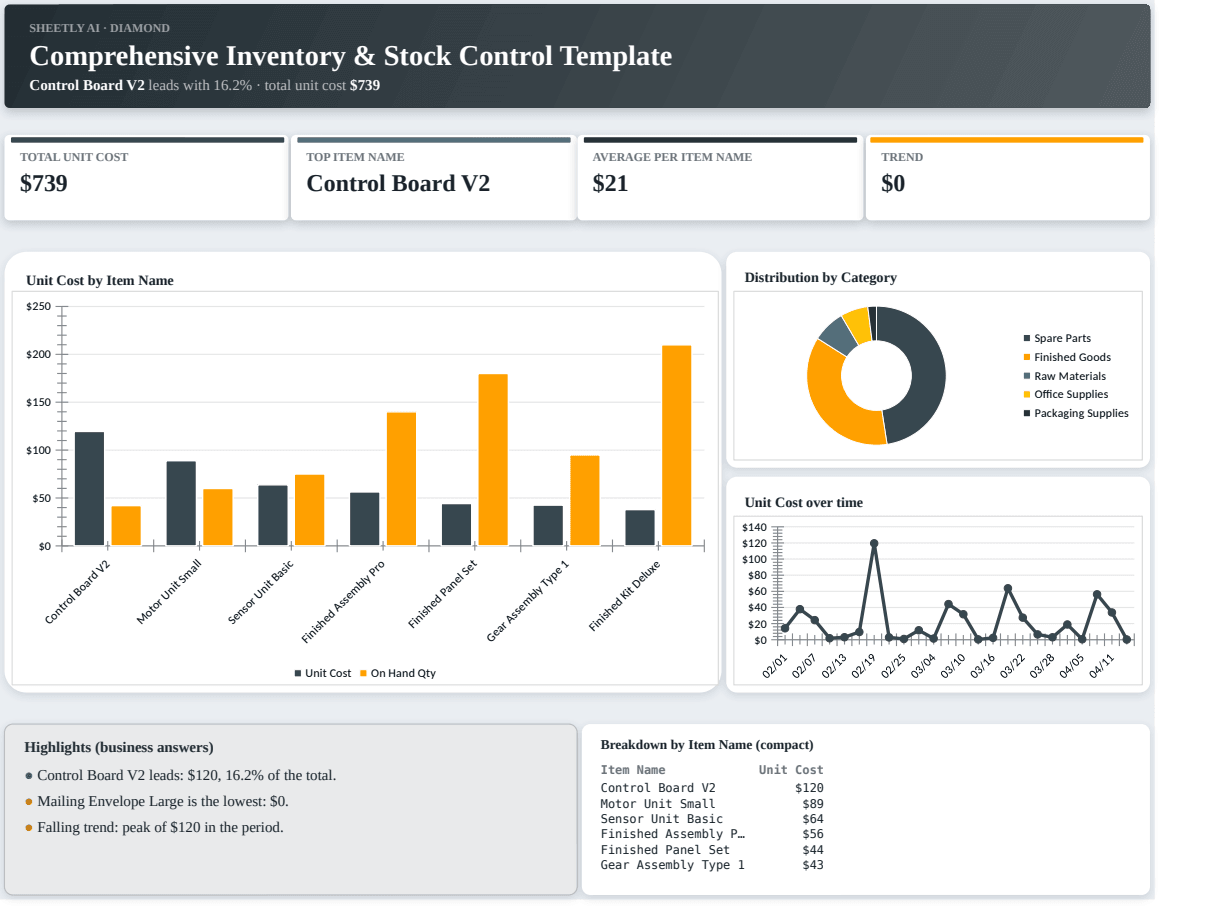Screen dimensions: 1227x922
Task: Click the Trend $0 value
Action: [893, 184]
